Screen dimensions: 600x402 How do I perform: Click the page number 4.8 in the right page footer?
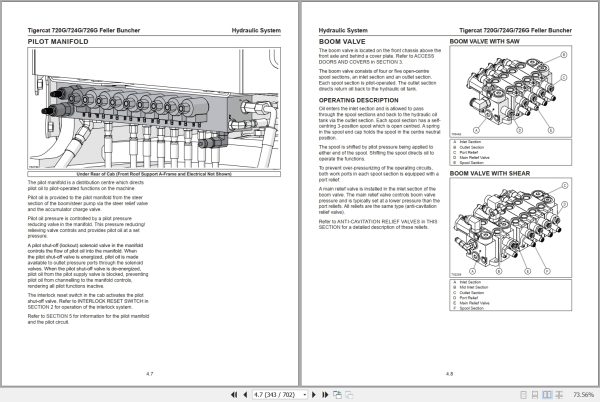[449, 374]
